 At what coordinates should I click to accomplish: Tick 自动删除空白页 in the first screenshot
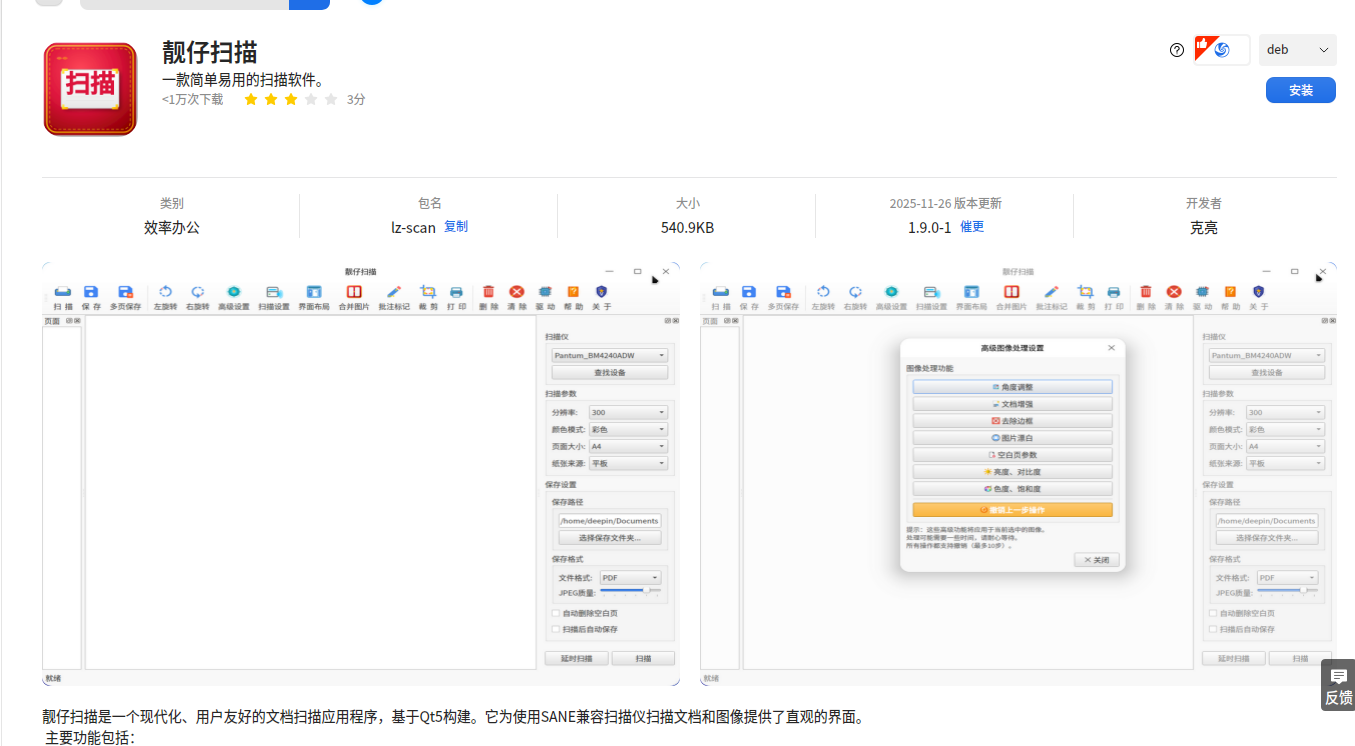click(x=556, y=613)
